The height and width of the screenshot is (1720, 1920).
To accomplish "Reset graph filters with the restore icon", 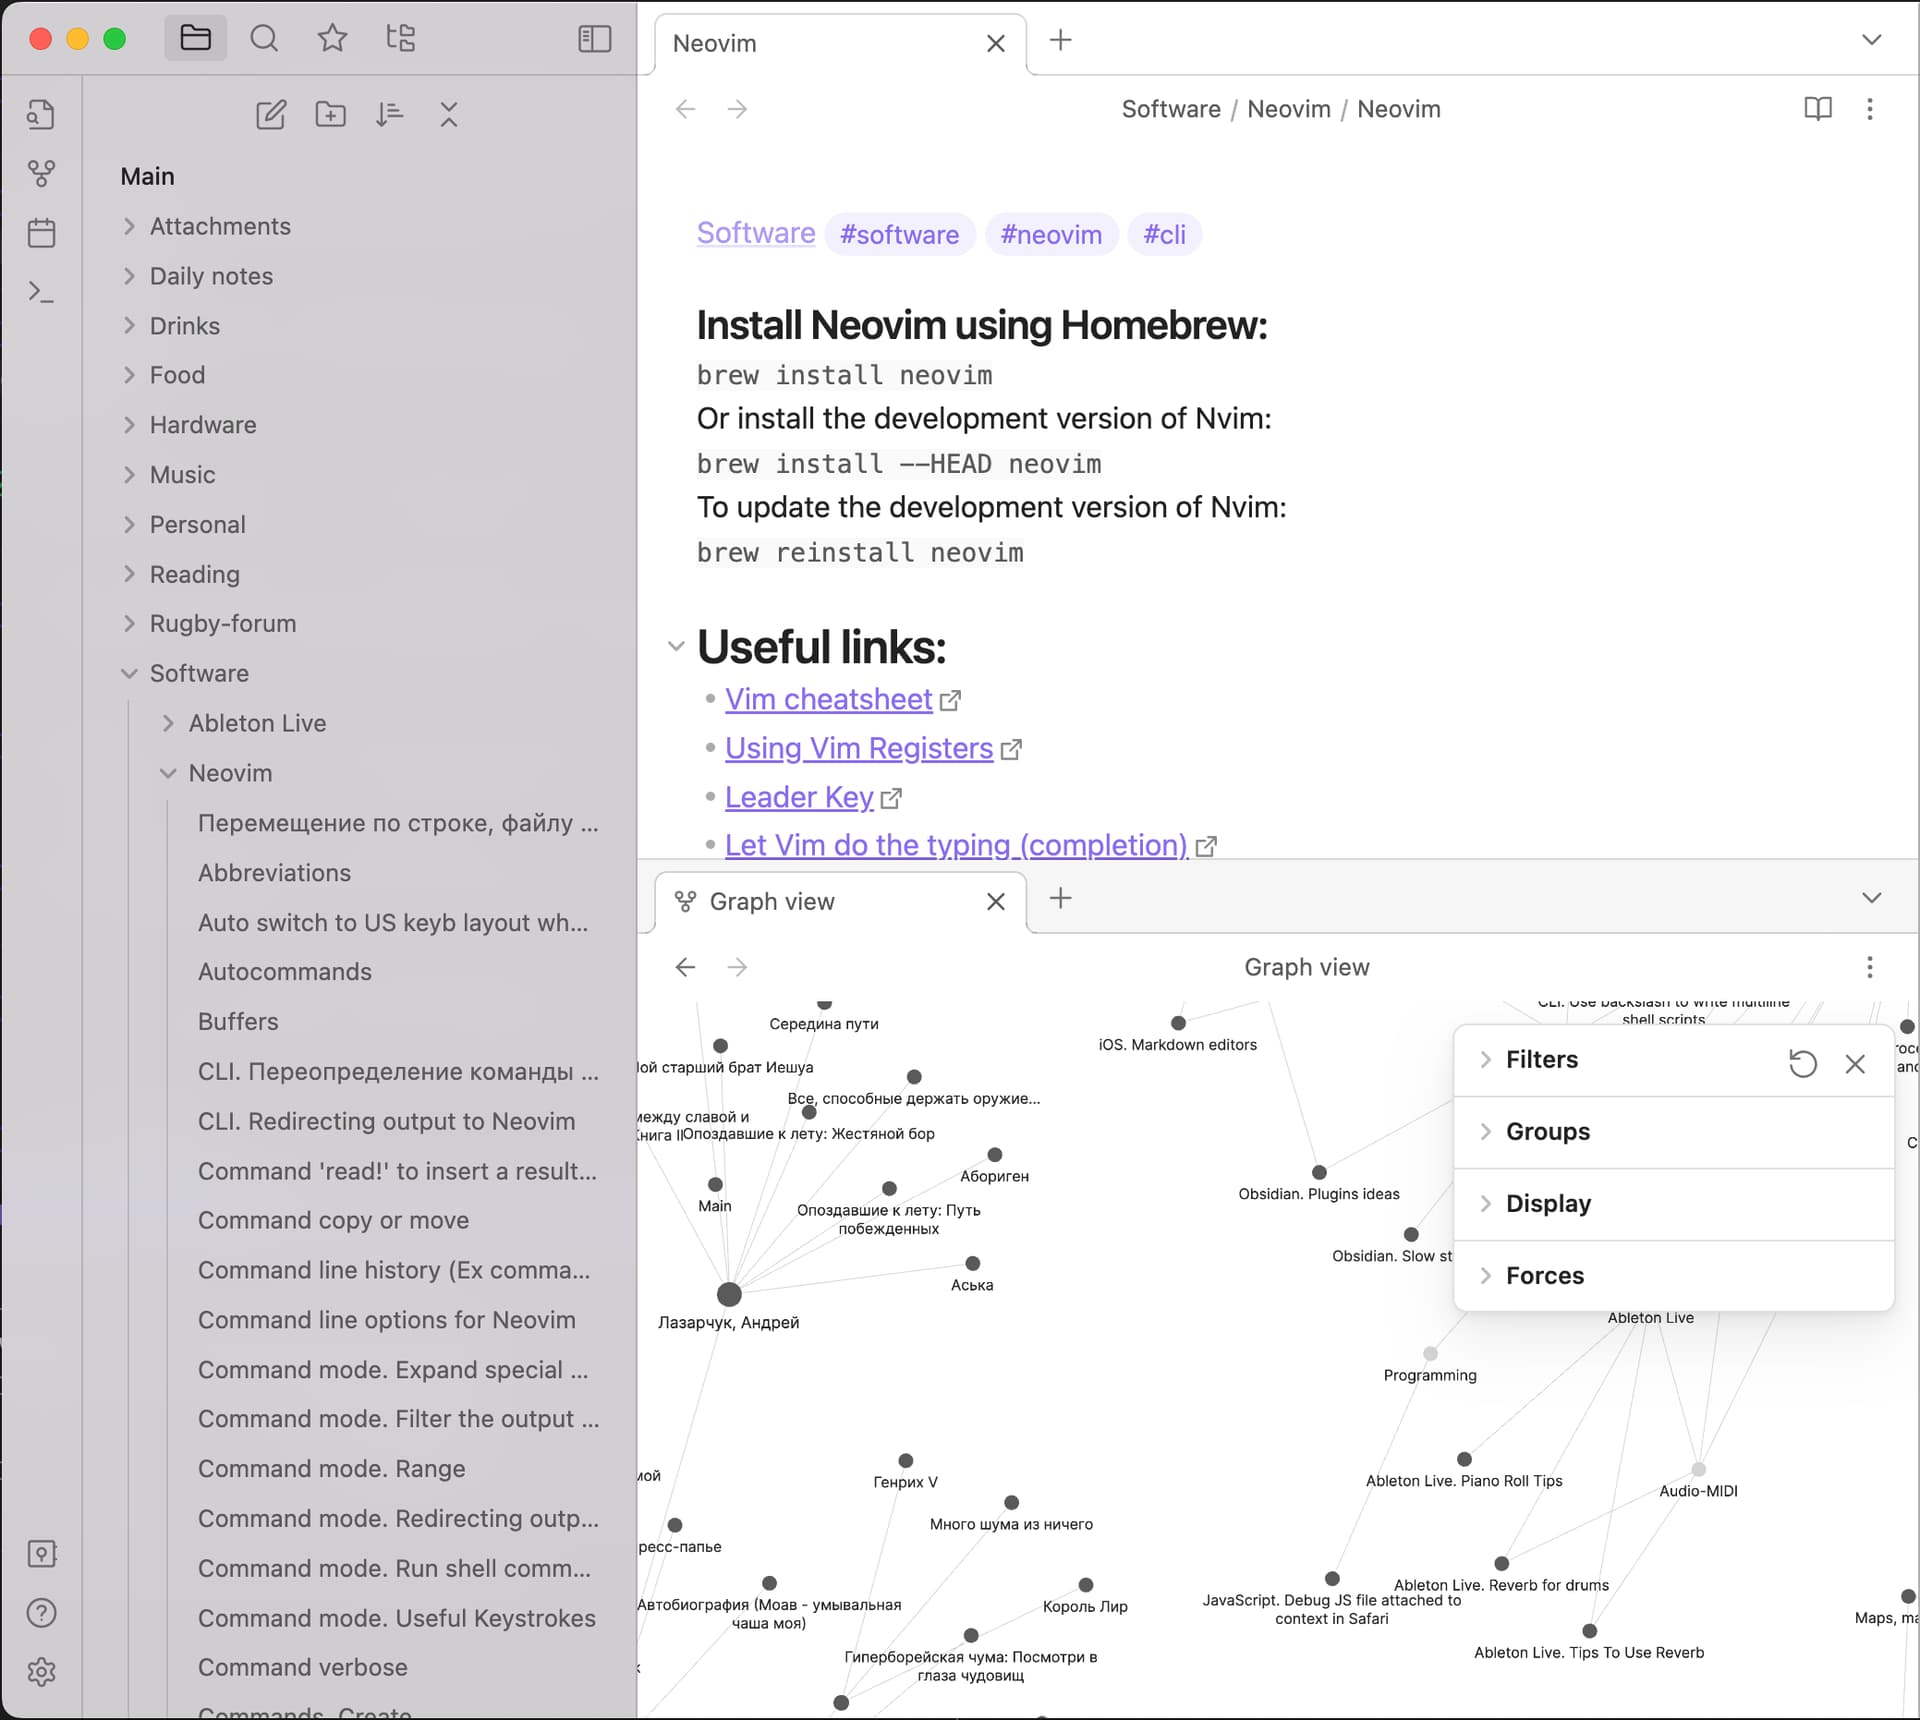I will [1803, 1063].
